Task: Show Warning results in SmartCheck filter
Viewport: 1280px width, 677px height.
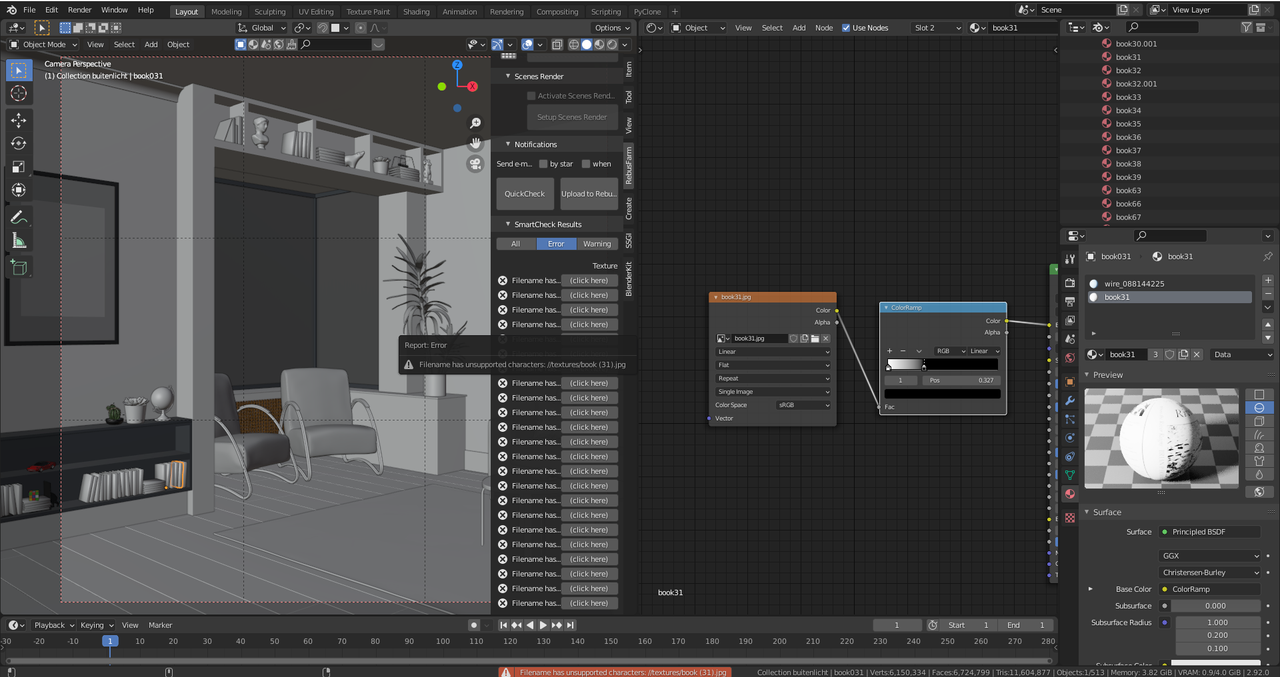Action: [597, 244]
